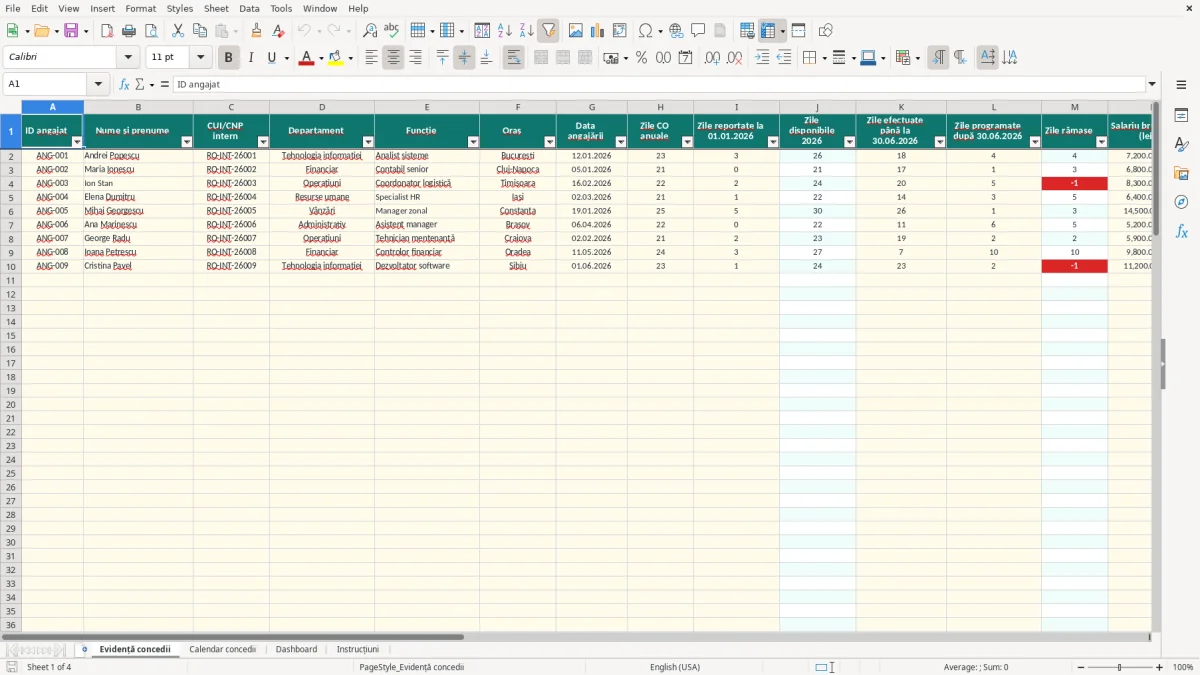Image resolution: width=1200 pixels, height=675 pixels.
Task: Open the sidebar Gallery icon
Action: pos(1181,173)
